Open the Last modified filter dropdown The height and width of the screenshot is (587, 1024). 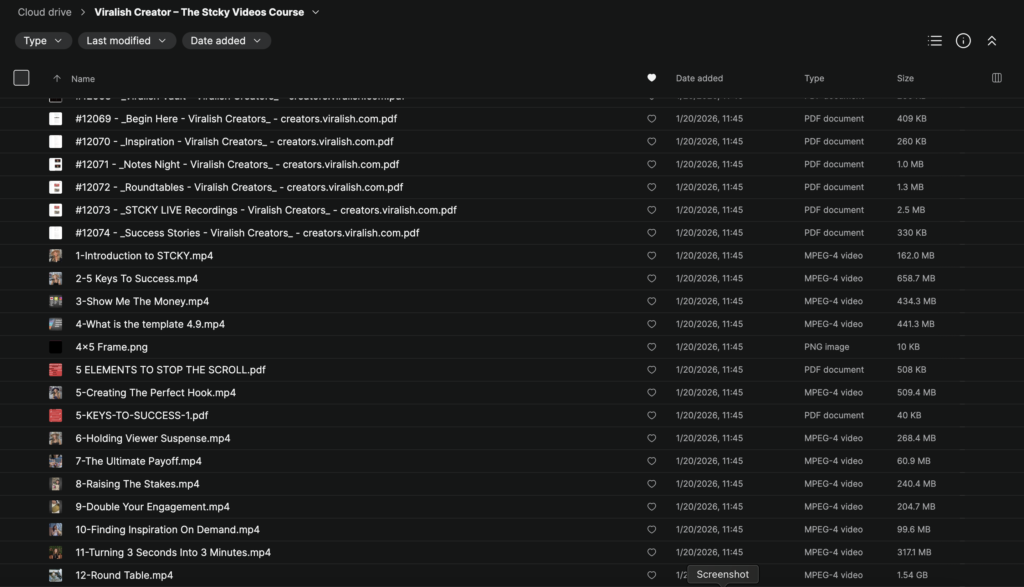pyautogui.click(x=127, y=40)
